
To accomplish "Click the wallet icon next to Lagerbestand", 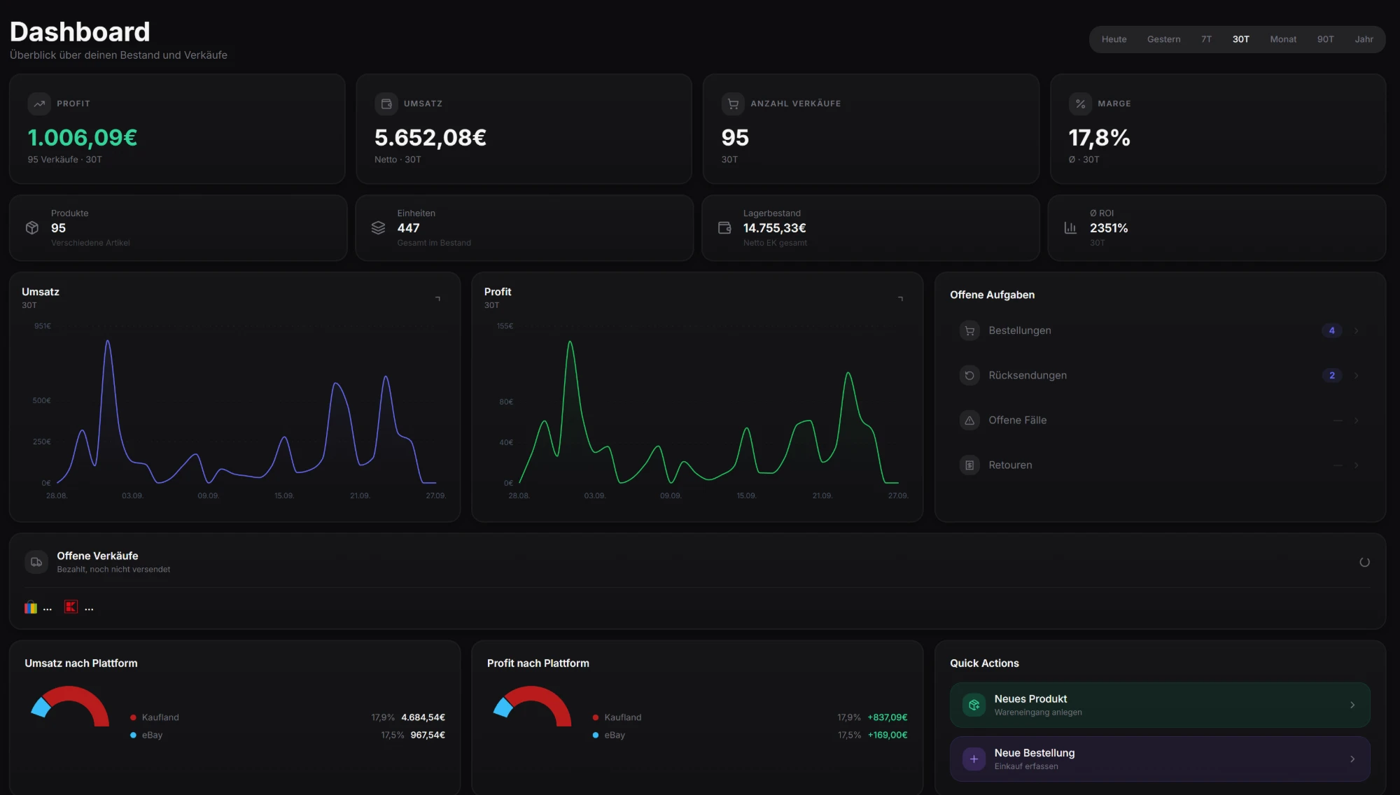I will pyautogui.click(x=724, y=228).
